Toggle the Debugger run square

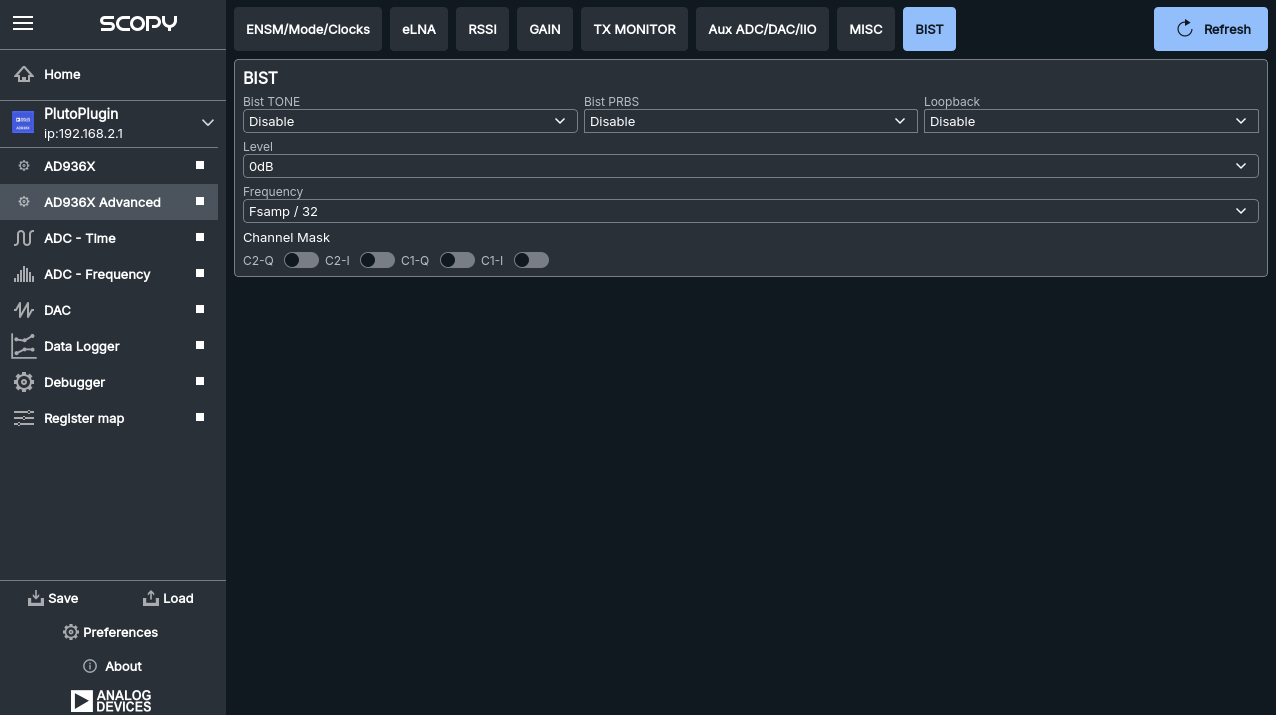pos(200,381)
